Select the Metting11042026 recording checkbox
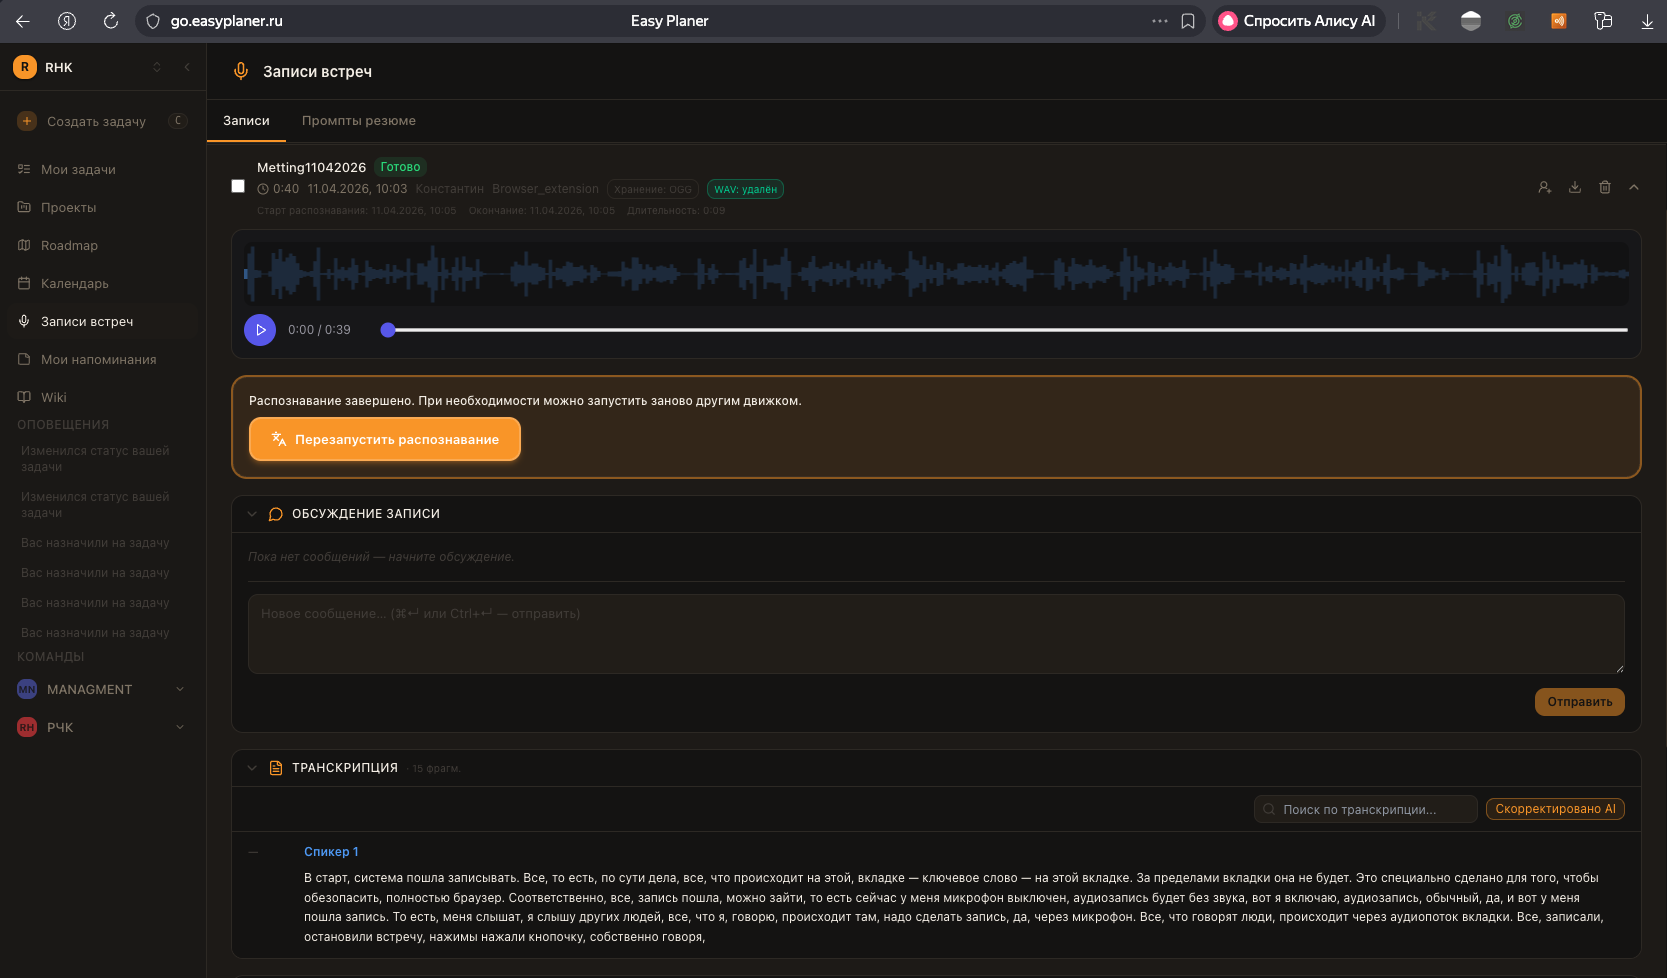This screenshot has width=1667, height=978. click(x=238, y=186)
